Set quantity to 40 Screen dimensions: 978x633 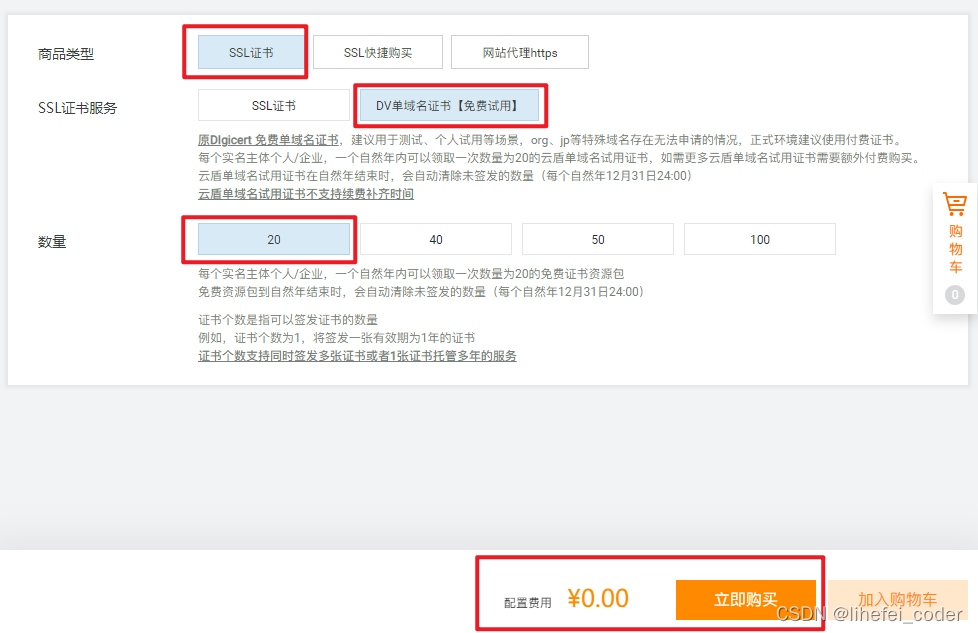(x=436, y=239)
